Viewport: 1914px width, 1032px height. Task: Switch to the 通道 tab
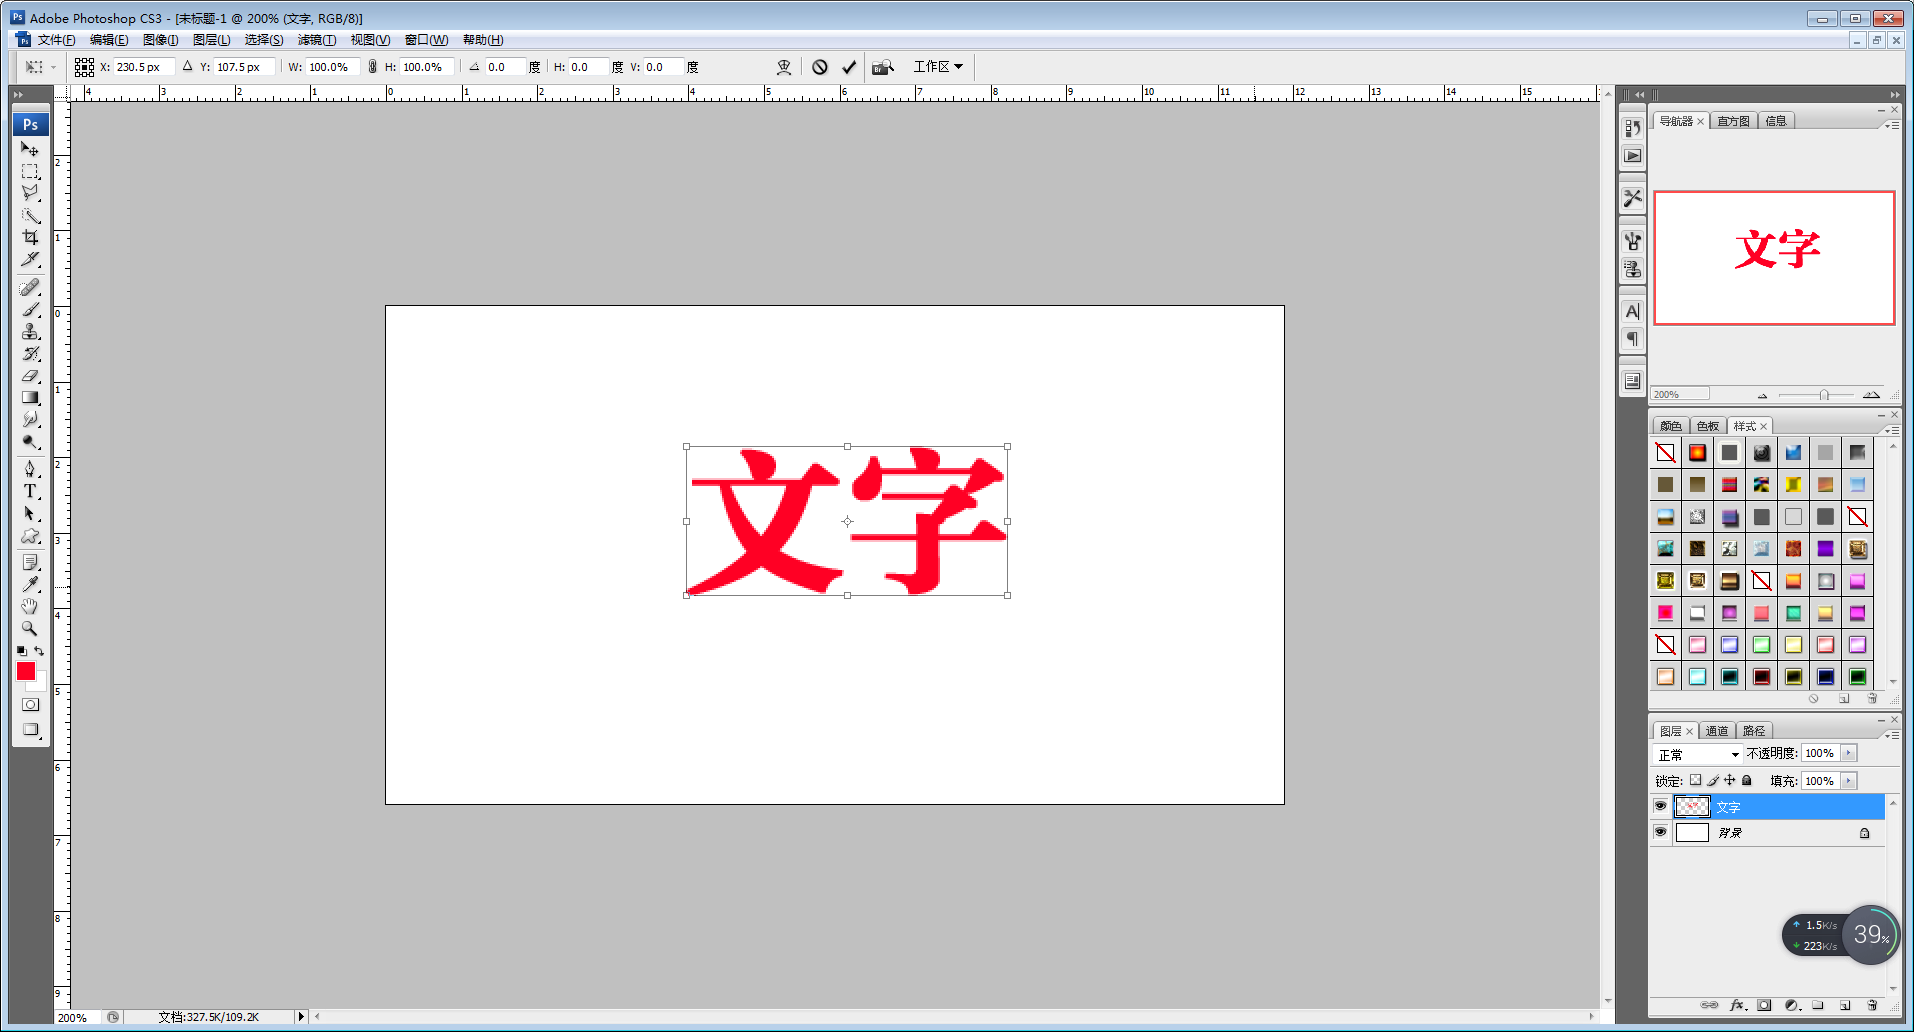pyautogui.click(x=1716, y=731)
